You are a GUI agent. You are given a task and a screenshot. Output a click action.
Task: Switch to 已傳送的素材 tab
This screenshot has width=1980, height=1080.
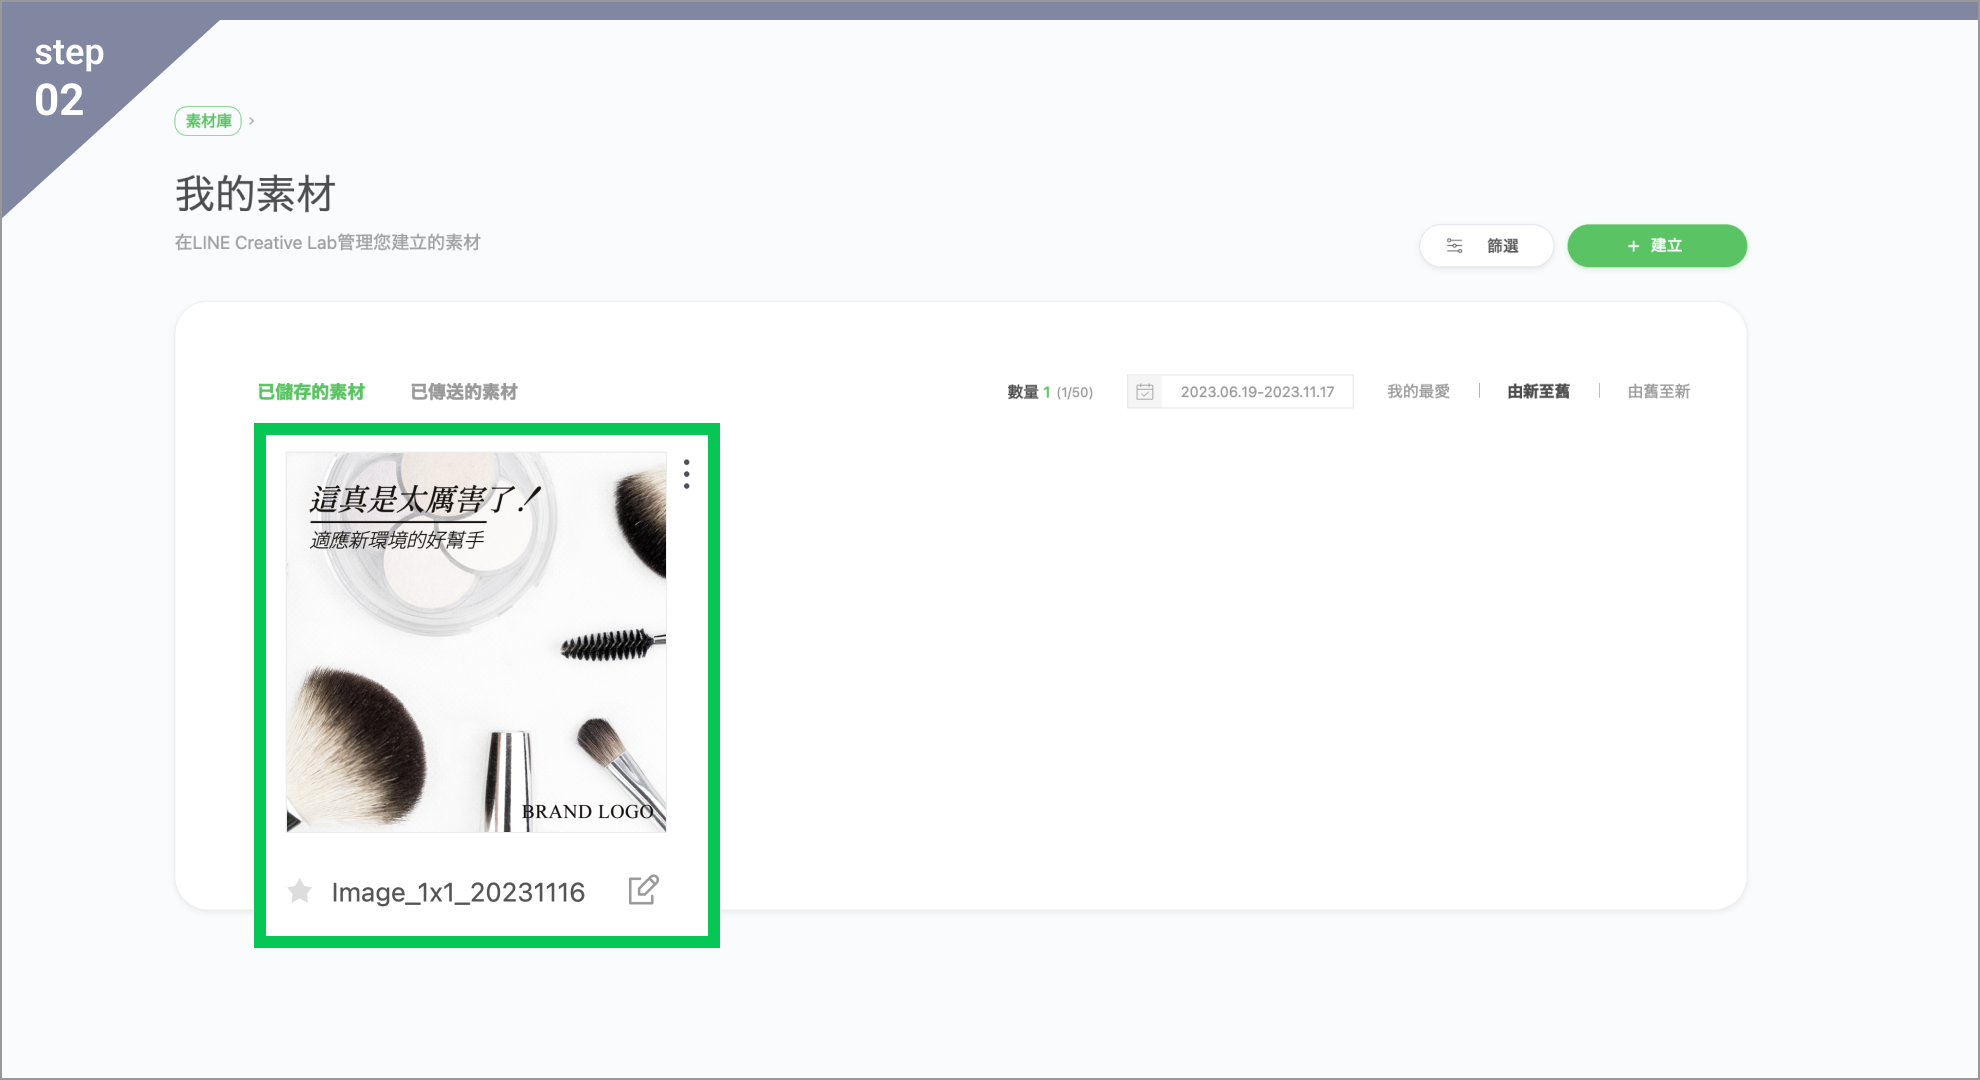(x=464, y=392)
